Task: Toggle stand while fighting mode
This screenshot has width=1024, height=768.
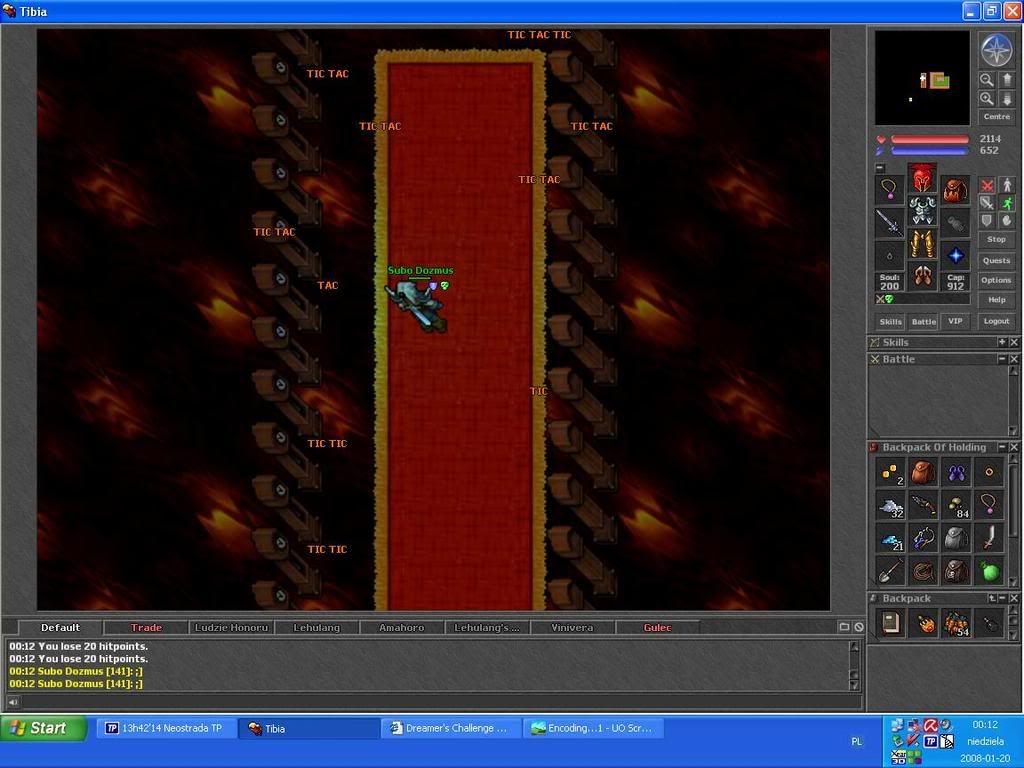Action: pos(1006,185)
